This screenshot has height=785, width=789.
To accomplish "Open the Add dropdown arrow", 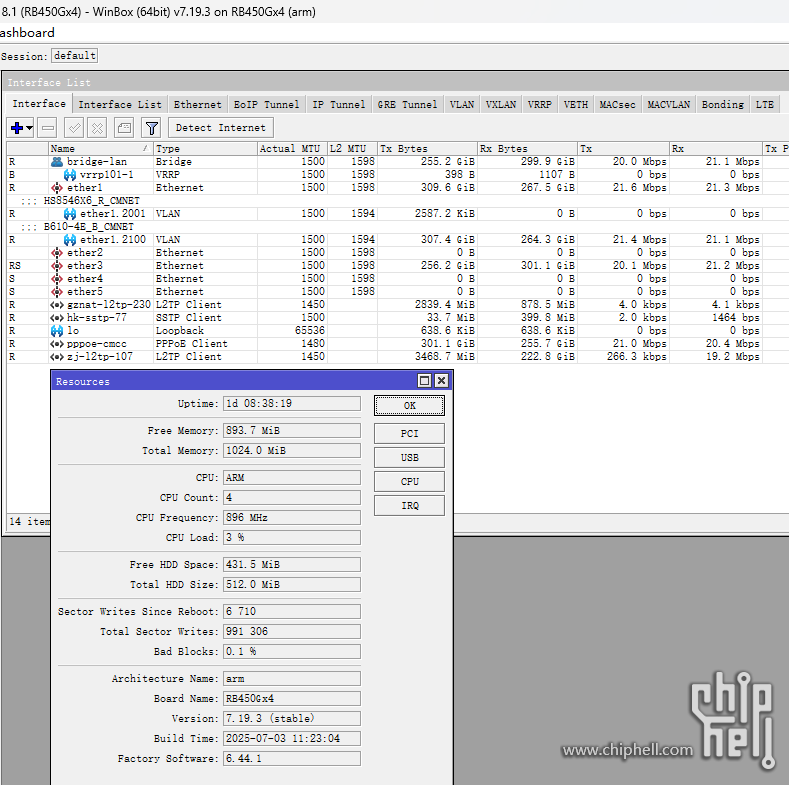I will [x=29, y=128].
